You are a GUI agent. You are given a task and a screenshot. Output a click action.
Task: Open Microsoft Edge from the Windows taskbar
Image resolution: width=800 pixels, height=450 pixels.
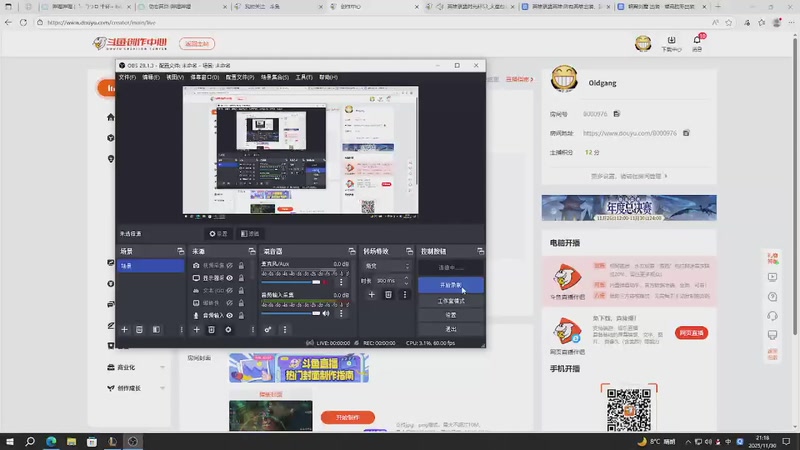pyautogui.click(x=51, y=441)
